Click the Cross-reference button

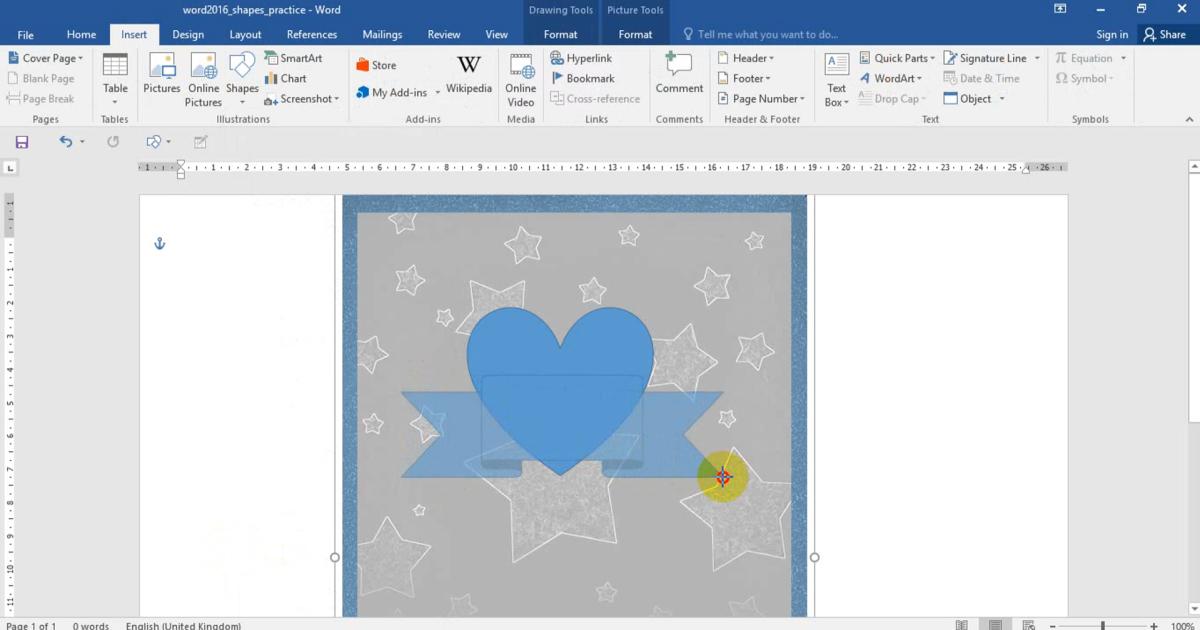[595, 99]
